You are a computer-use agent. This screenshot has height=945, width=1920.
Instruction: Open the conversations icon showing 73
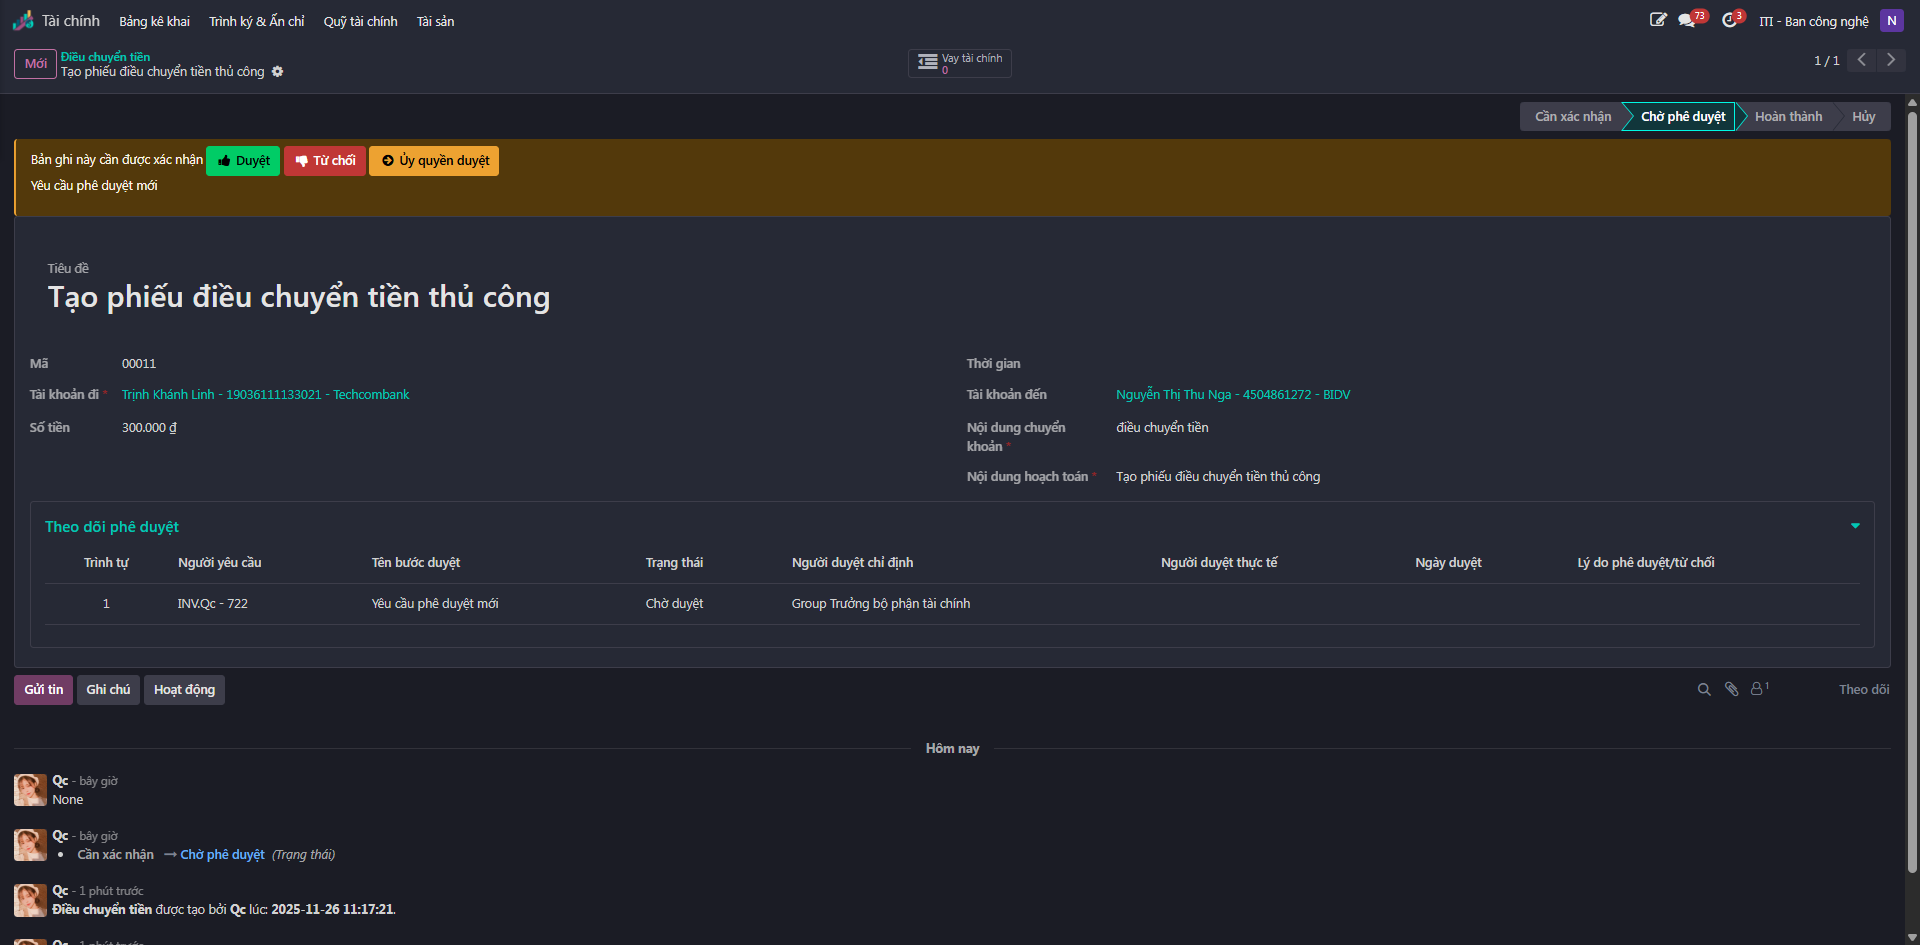coord(1692,20)
